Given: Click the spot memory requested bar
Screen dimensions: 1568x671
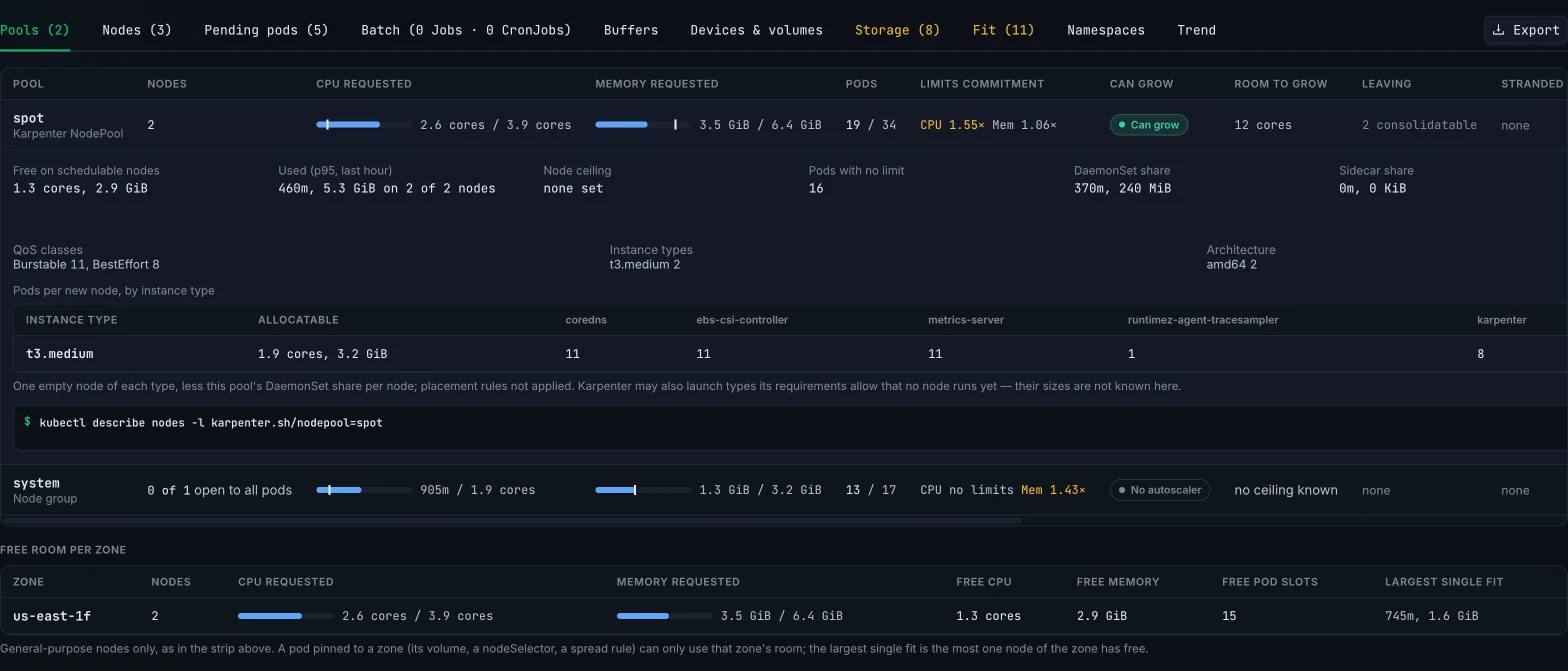Looking at the screenshot, I should 643,125.
